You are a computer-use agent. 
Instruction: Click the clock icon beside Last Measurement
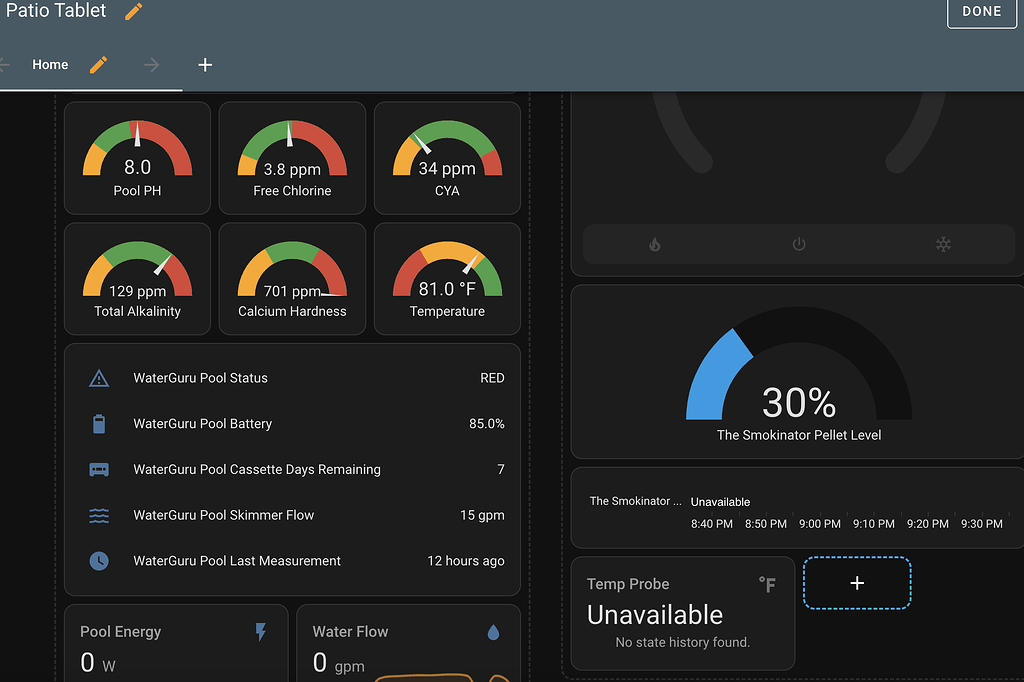[99, 561]
